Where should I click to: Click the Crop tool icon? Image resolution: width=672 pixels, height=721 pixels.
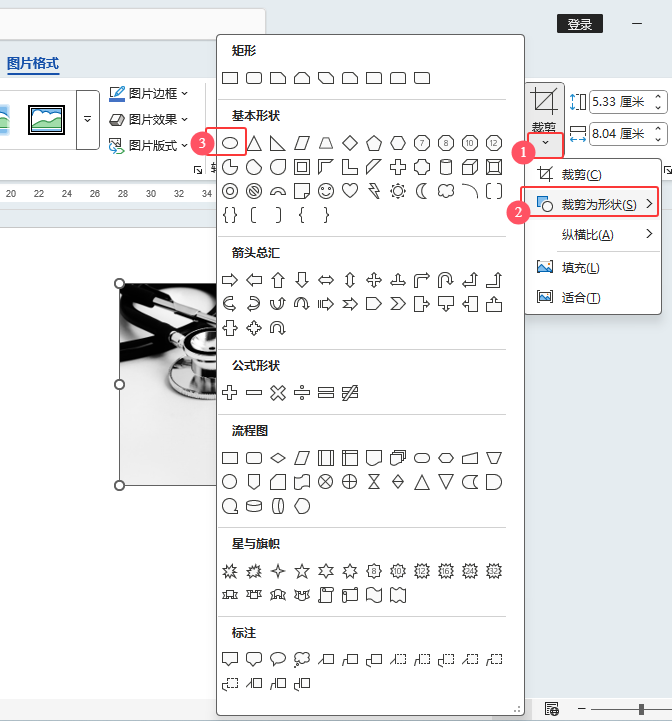pos(544,102)
